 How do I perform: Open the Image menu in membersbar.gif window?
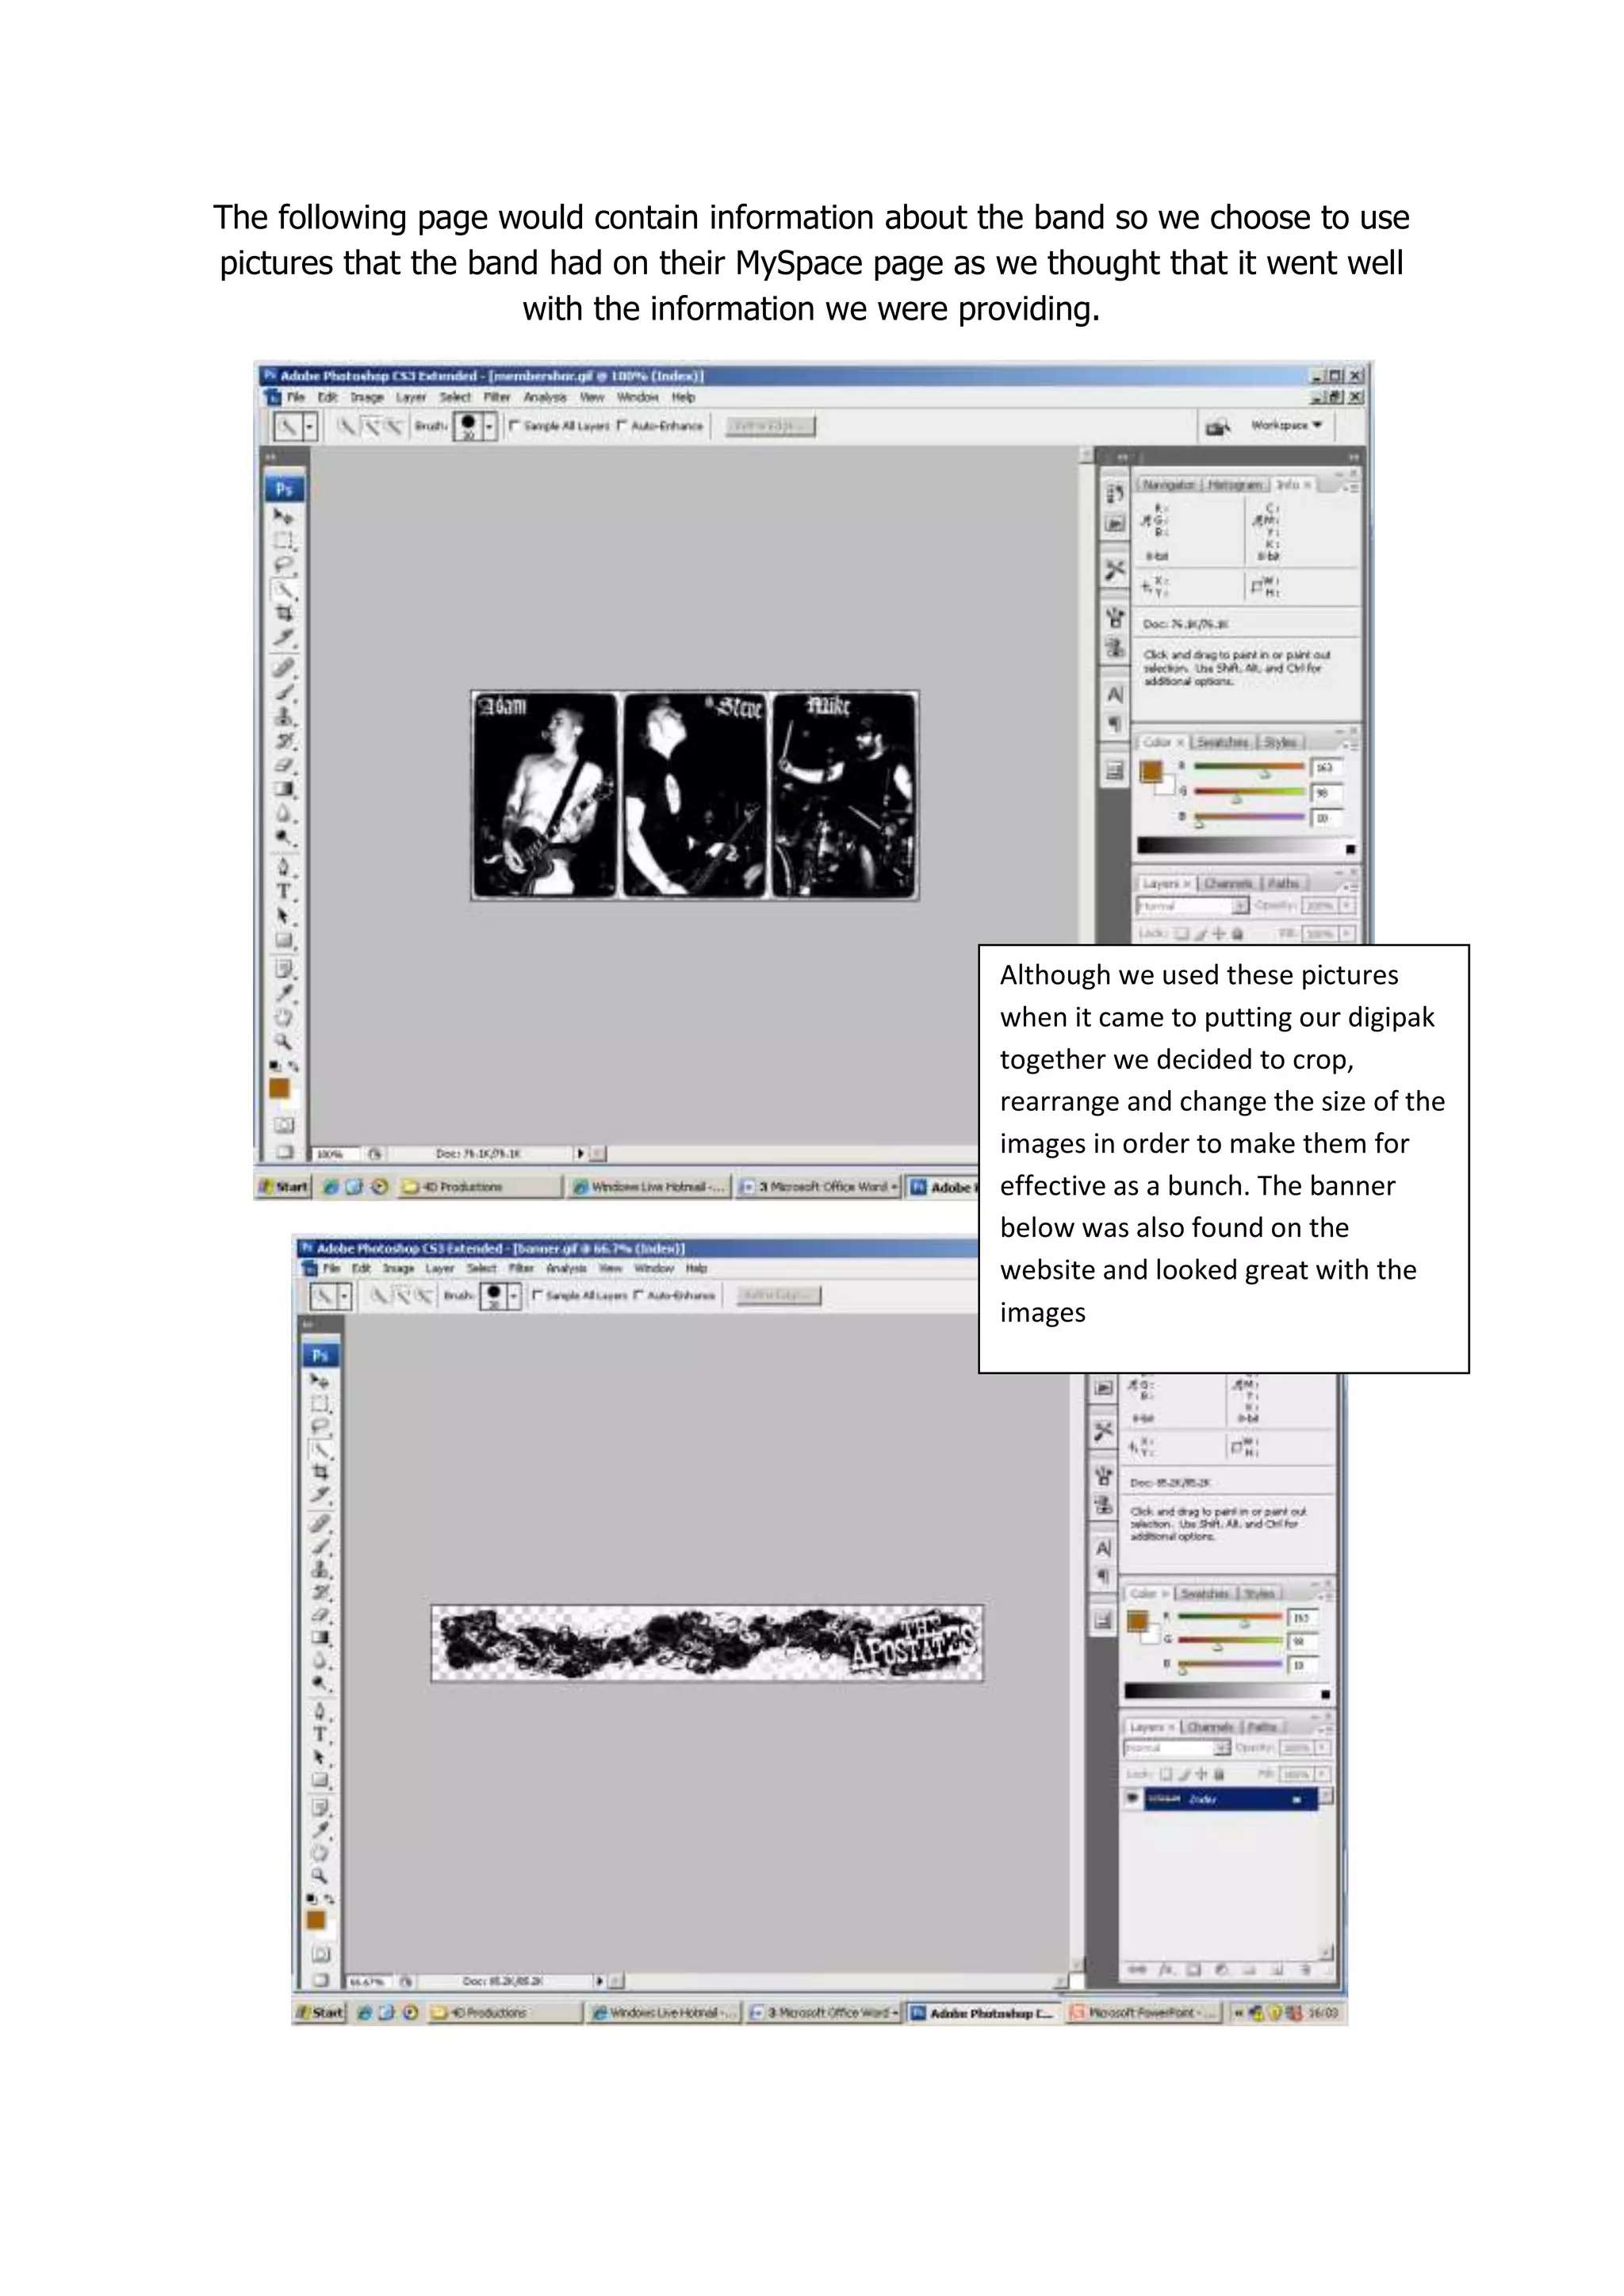pyautogui.click(x=367, y=397)
